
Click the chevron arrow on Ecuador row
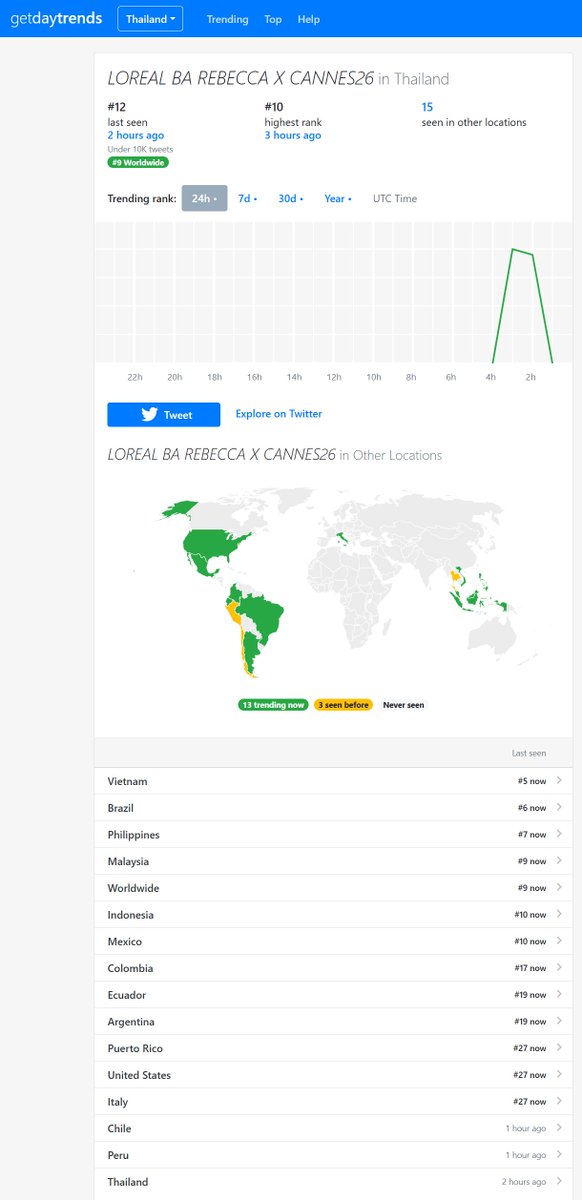click(x=559, y=995)
